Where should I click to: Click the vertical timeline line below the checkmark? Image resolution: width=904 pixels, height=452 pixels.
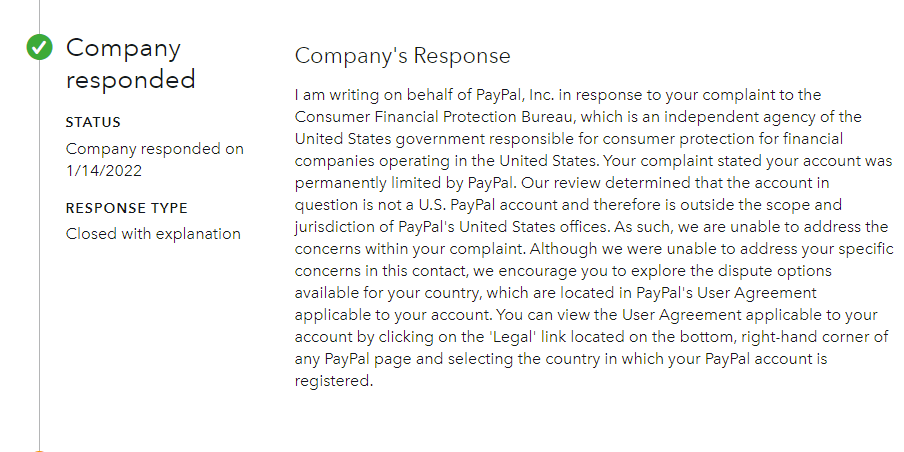click(x=39, y=254)
